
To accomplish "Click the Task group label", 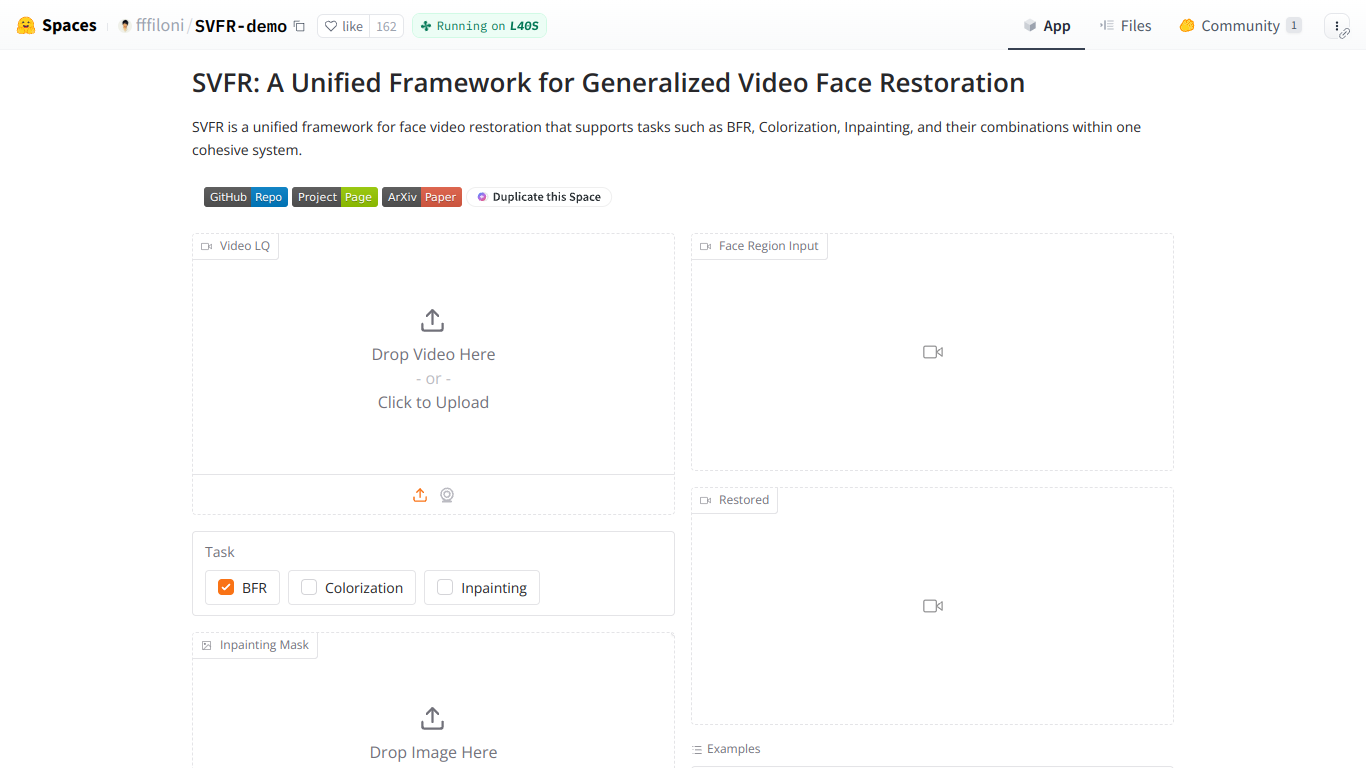I will pyautogui.click(x=220, y=552).
